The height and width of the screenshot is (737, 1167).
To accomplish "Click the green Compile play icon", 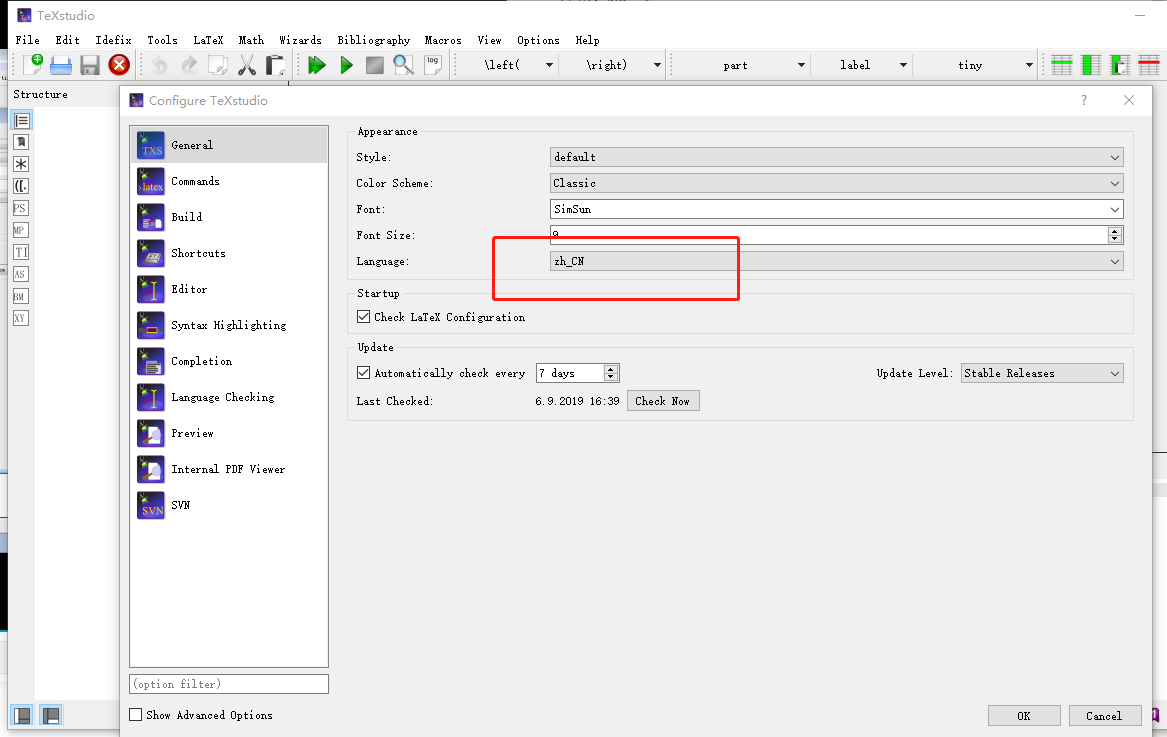I will click(x=346, y=65).
